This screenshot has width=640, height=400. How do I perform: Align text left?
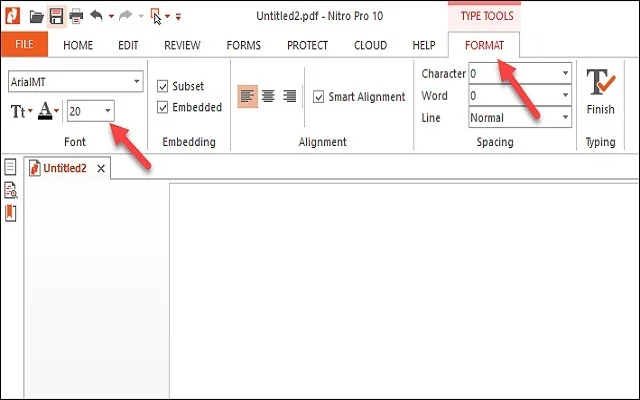[x=247, y=96]
